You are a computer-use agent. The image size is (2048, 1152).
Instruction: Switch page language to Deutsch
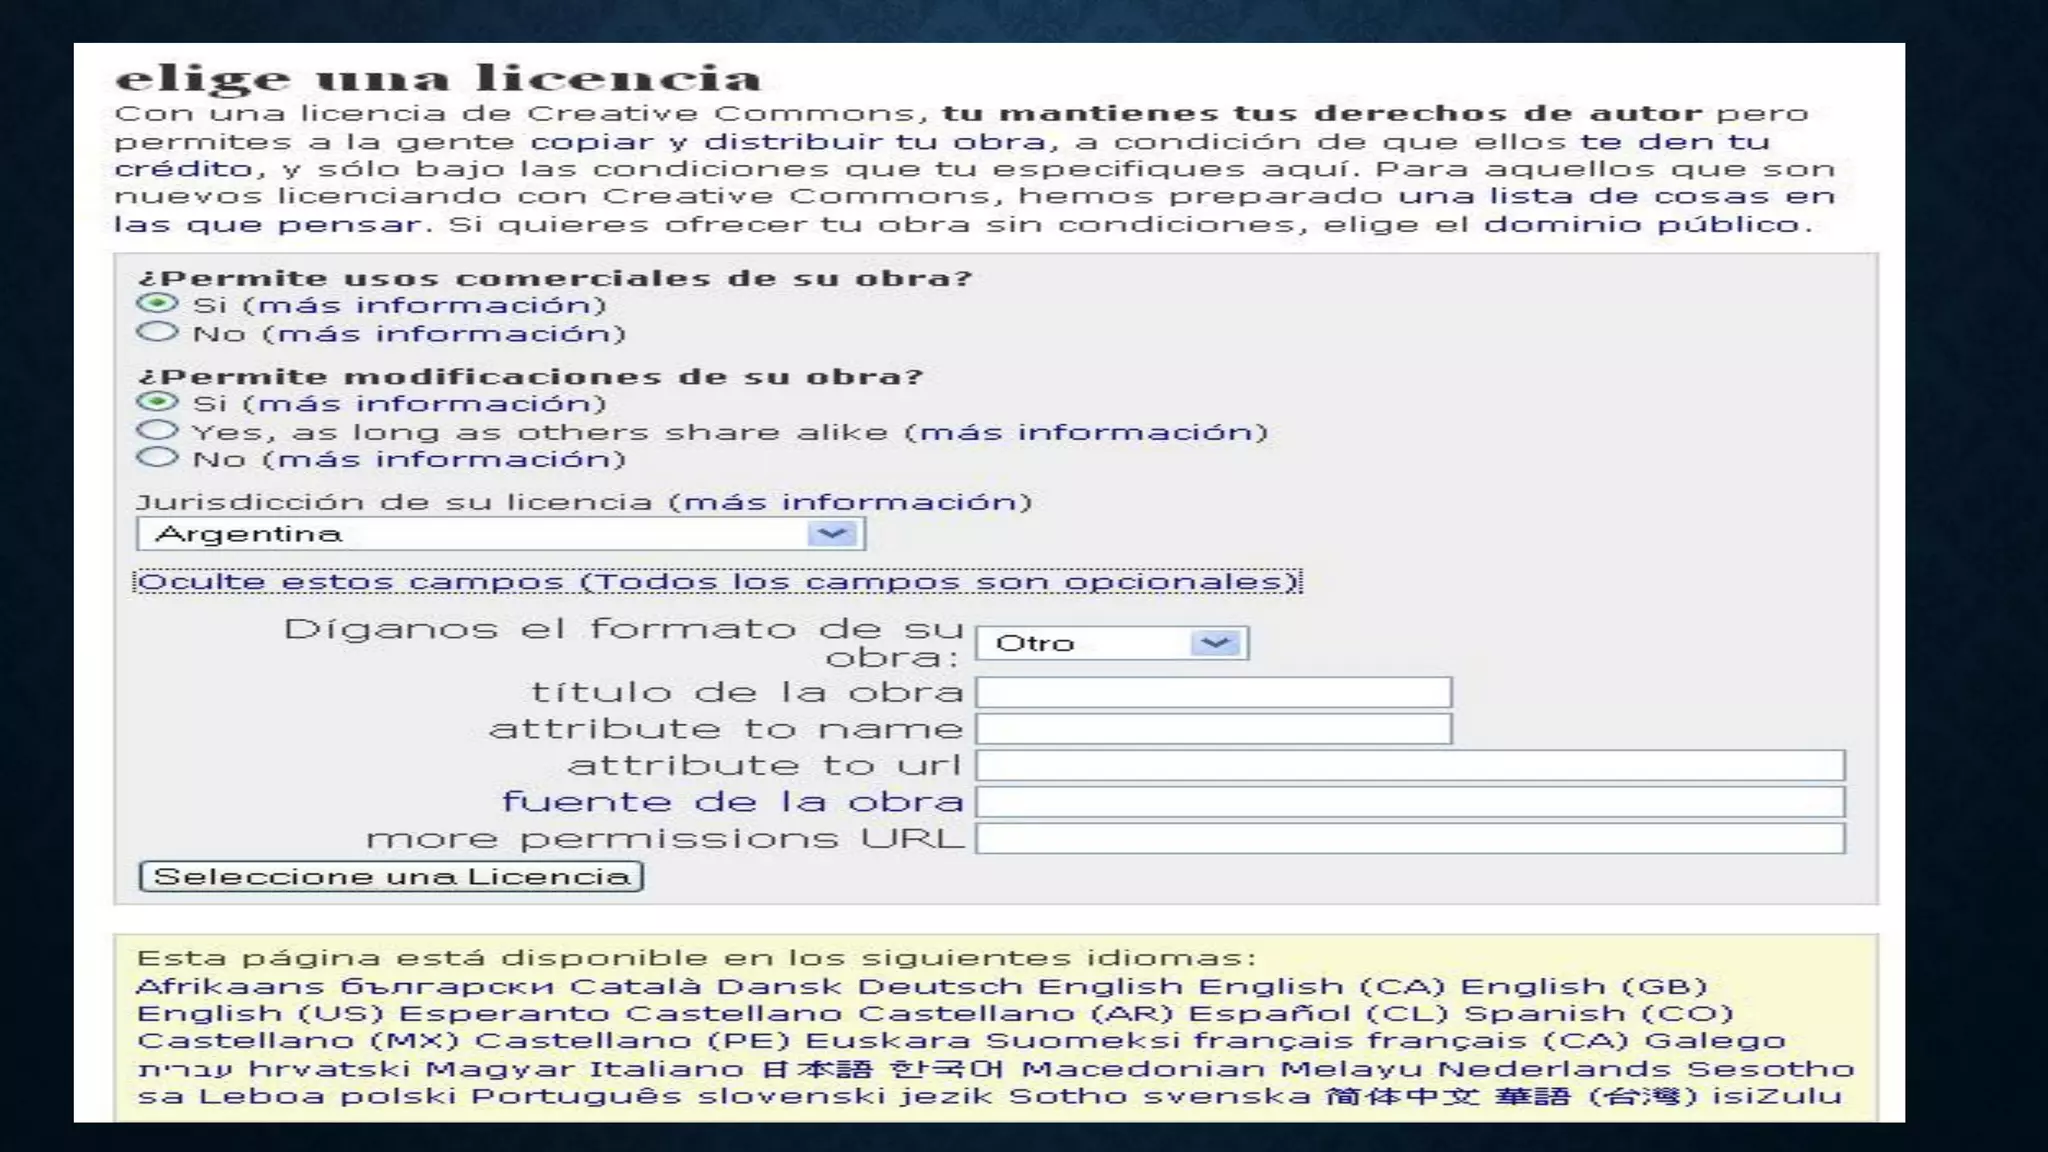click(939, 987)
